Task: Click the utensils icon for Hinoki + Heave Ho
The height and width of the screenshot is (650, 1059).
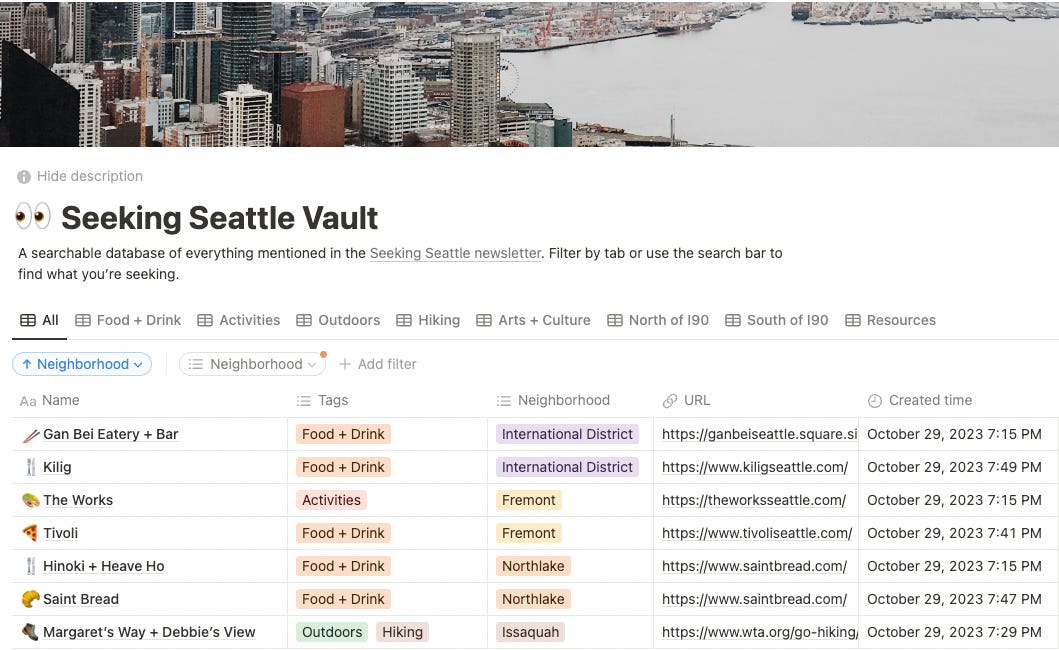Action: [x=30, y=566]
